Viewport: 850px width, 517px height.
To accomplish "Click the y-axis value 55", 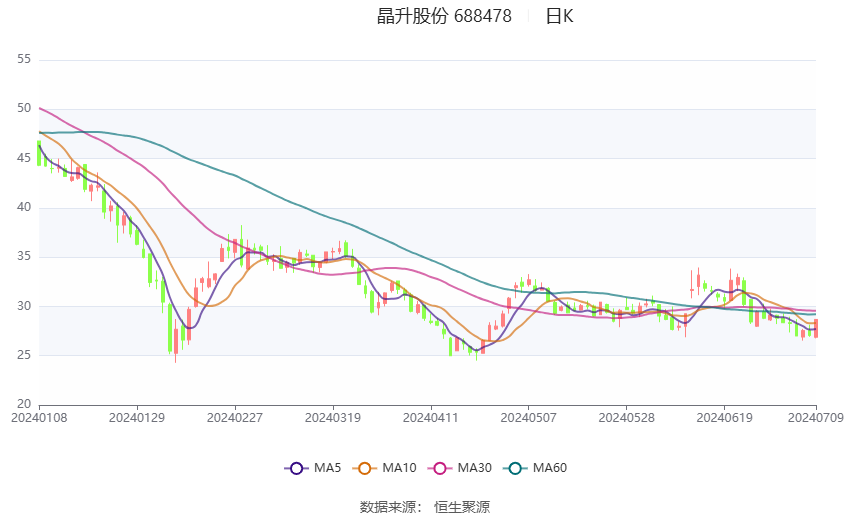I will [24, 59].
